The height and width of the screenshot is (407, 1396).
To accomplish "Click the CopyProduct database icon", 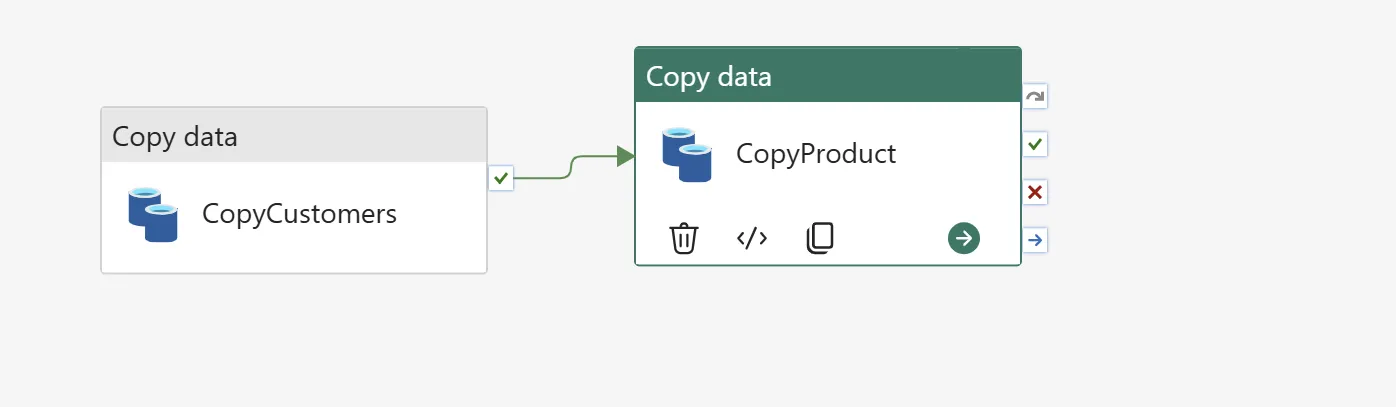I will [687, 154].
